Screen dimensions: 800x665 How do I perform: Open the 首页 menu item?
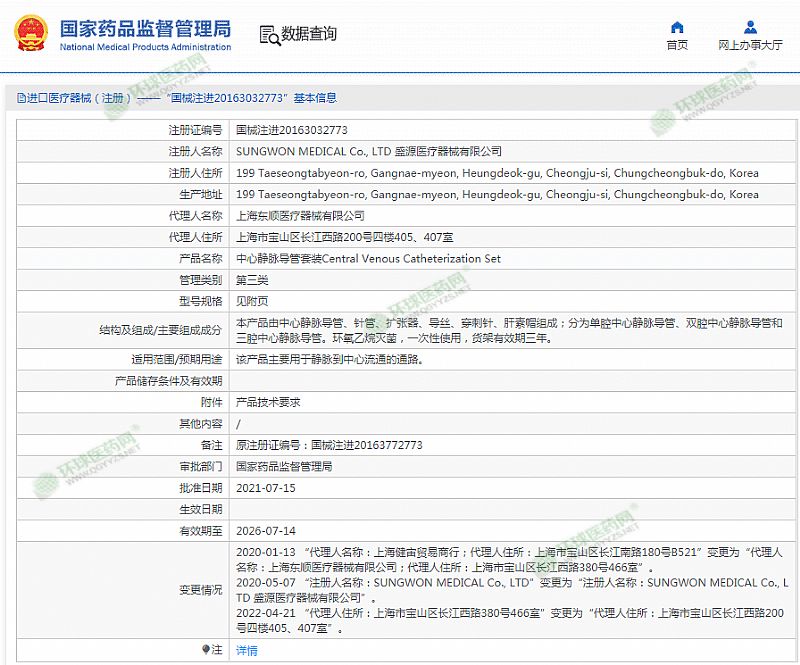pos(677,45)
